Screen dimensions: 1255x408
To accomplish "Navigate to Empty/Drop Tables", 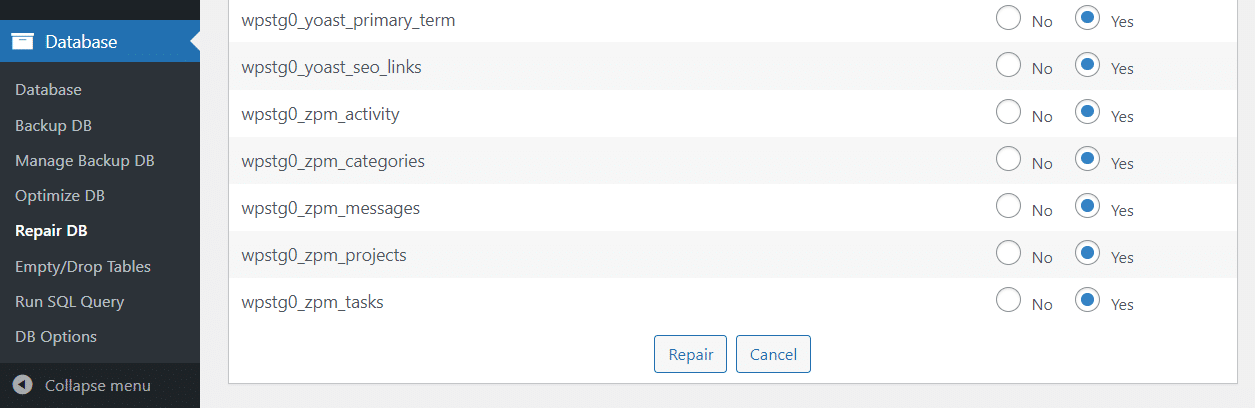I will tap(83, 266).
